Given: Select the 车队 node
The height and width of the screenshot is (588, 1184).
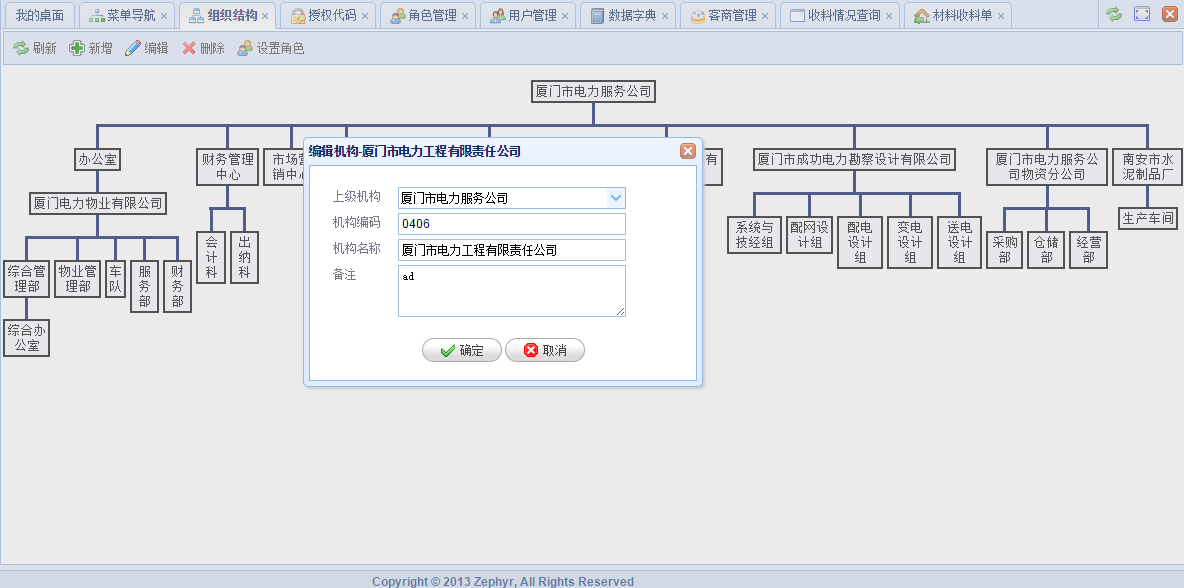Looking at the screenshot, I should [115, 279].
